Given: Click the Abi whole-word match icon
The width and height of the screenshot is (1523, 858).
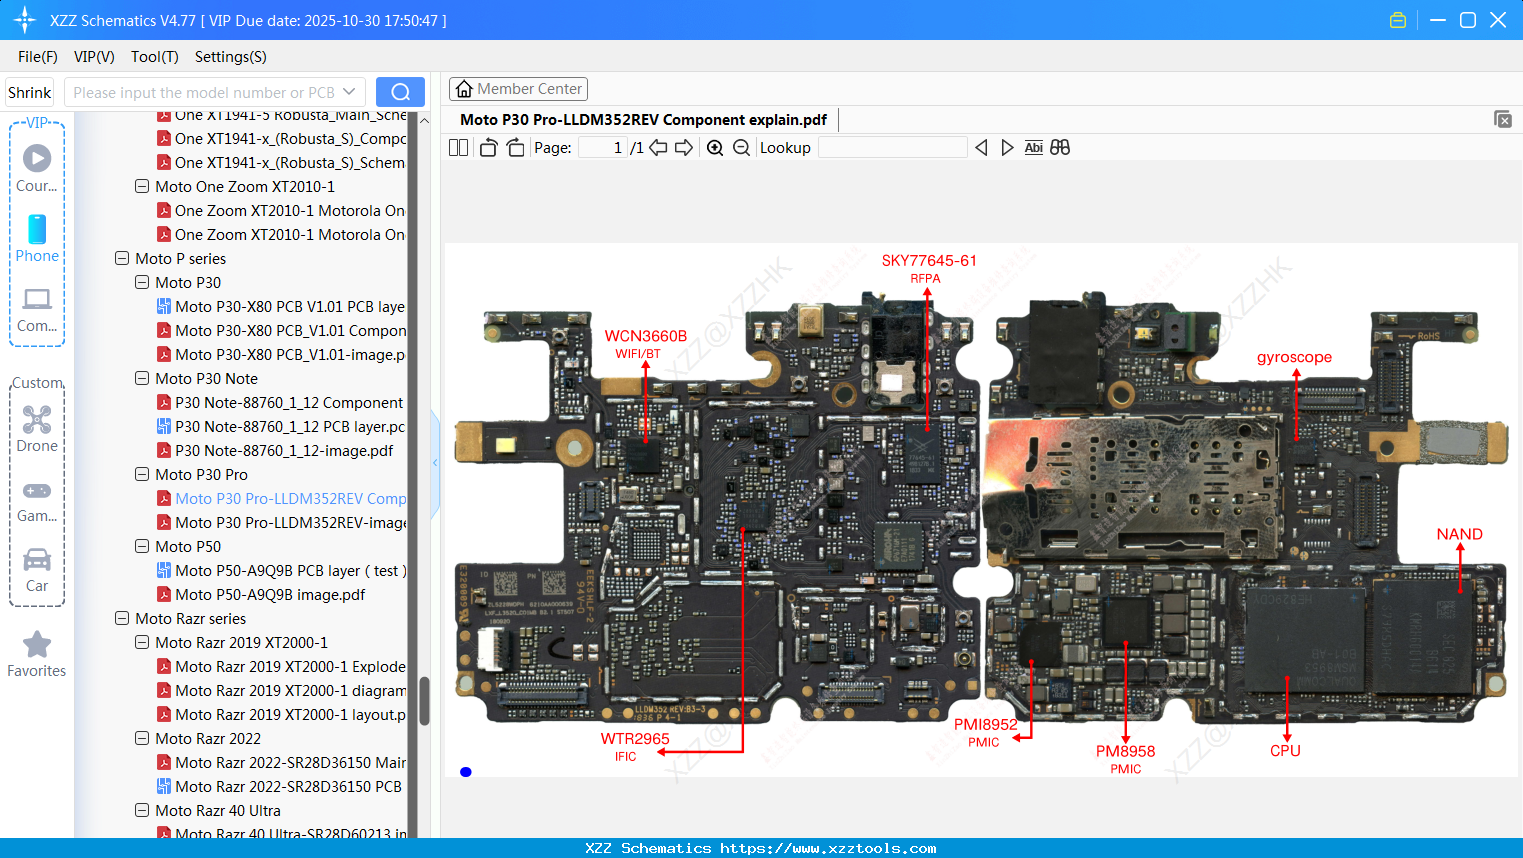Looking at the screenshot, I should point(1033,147).
